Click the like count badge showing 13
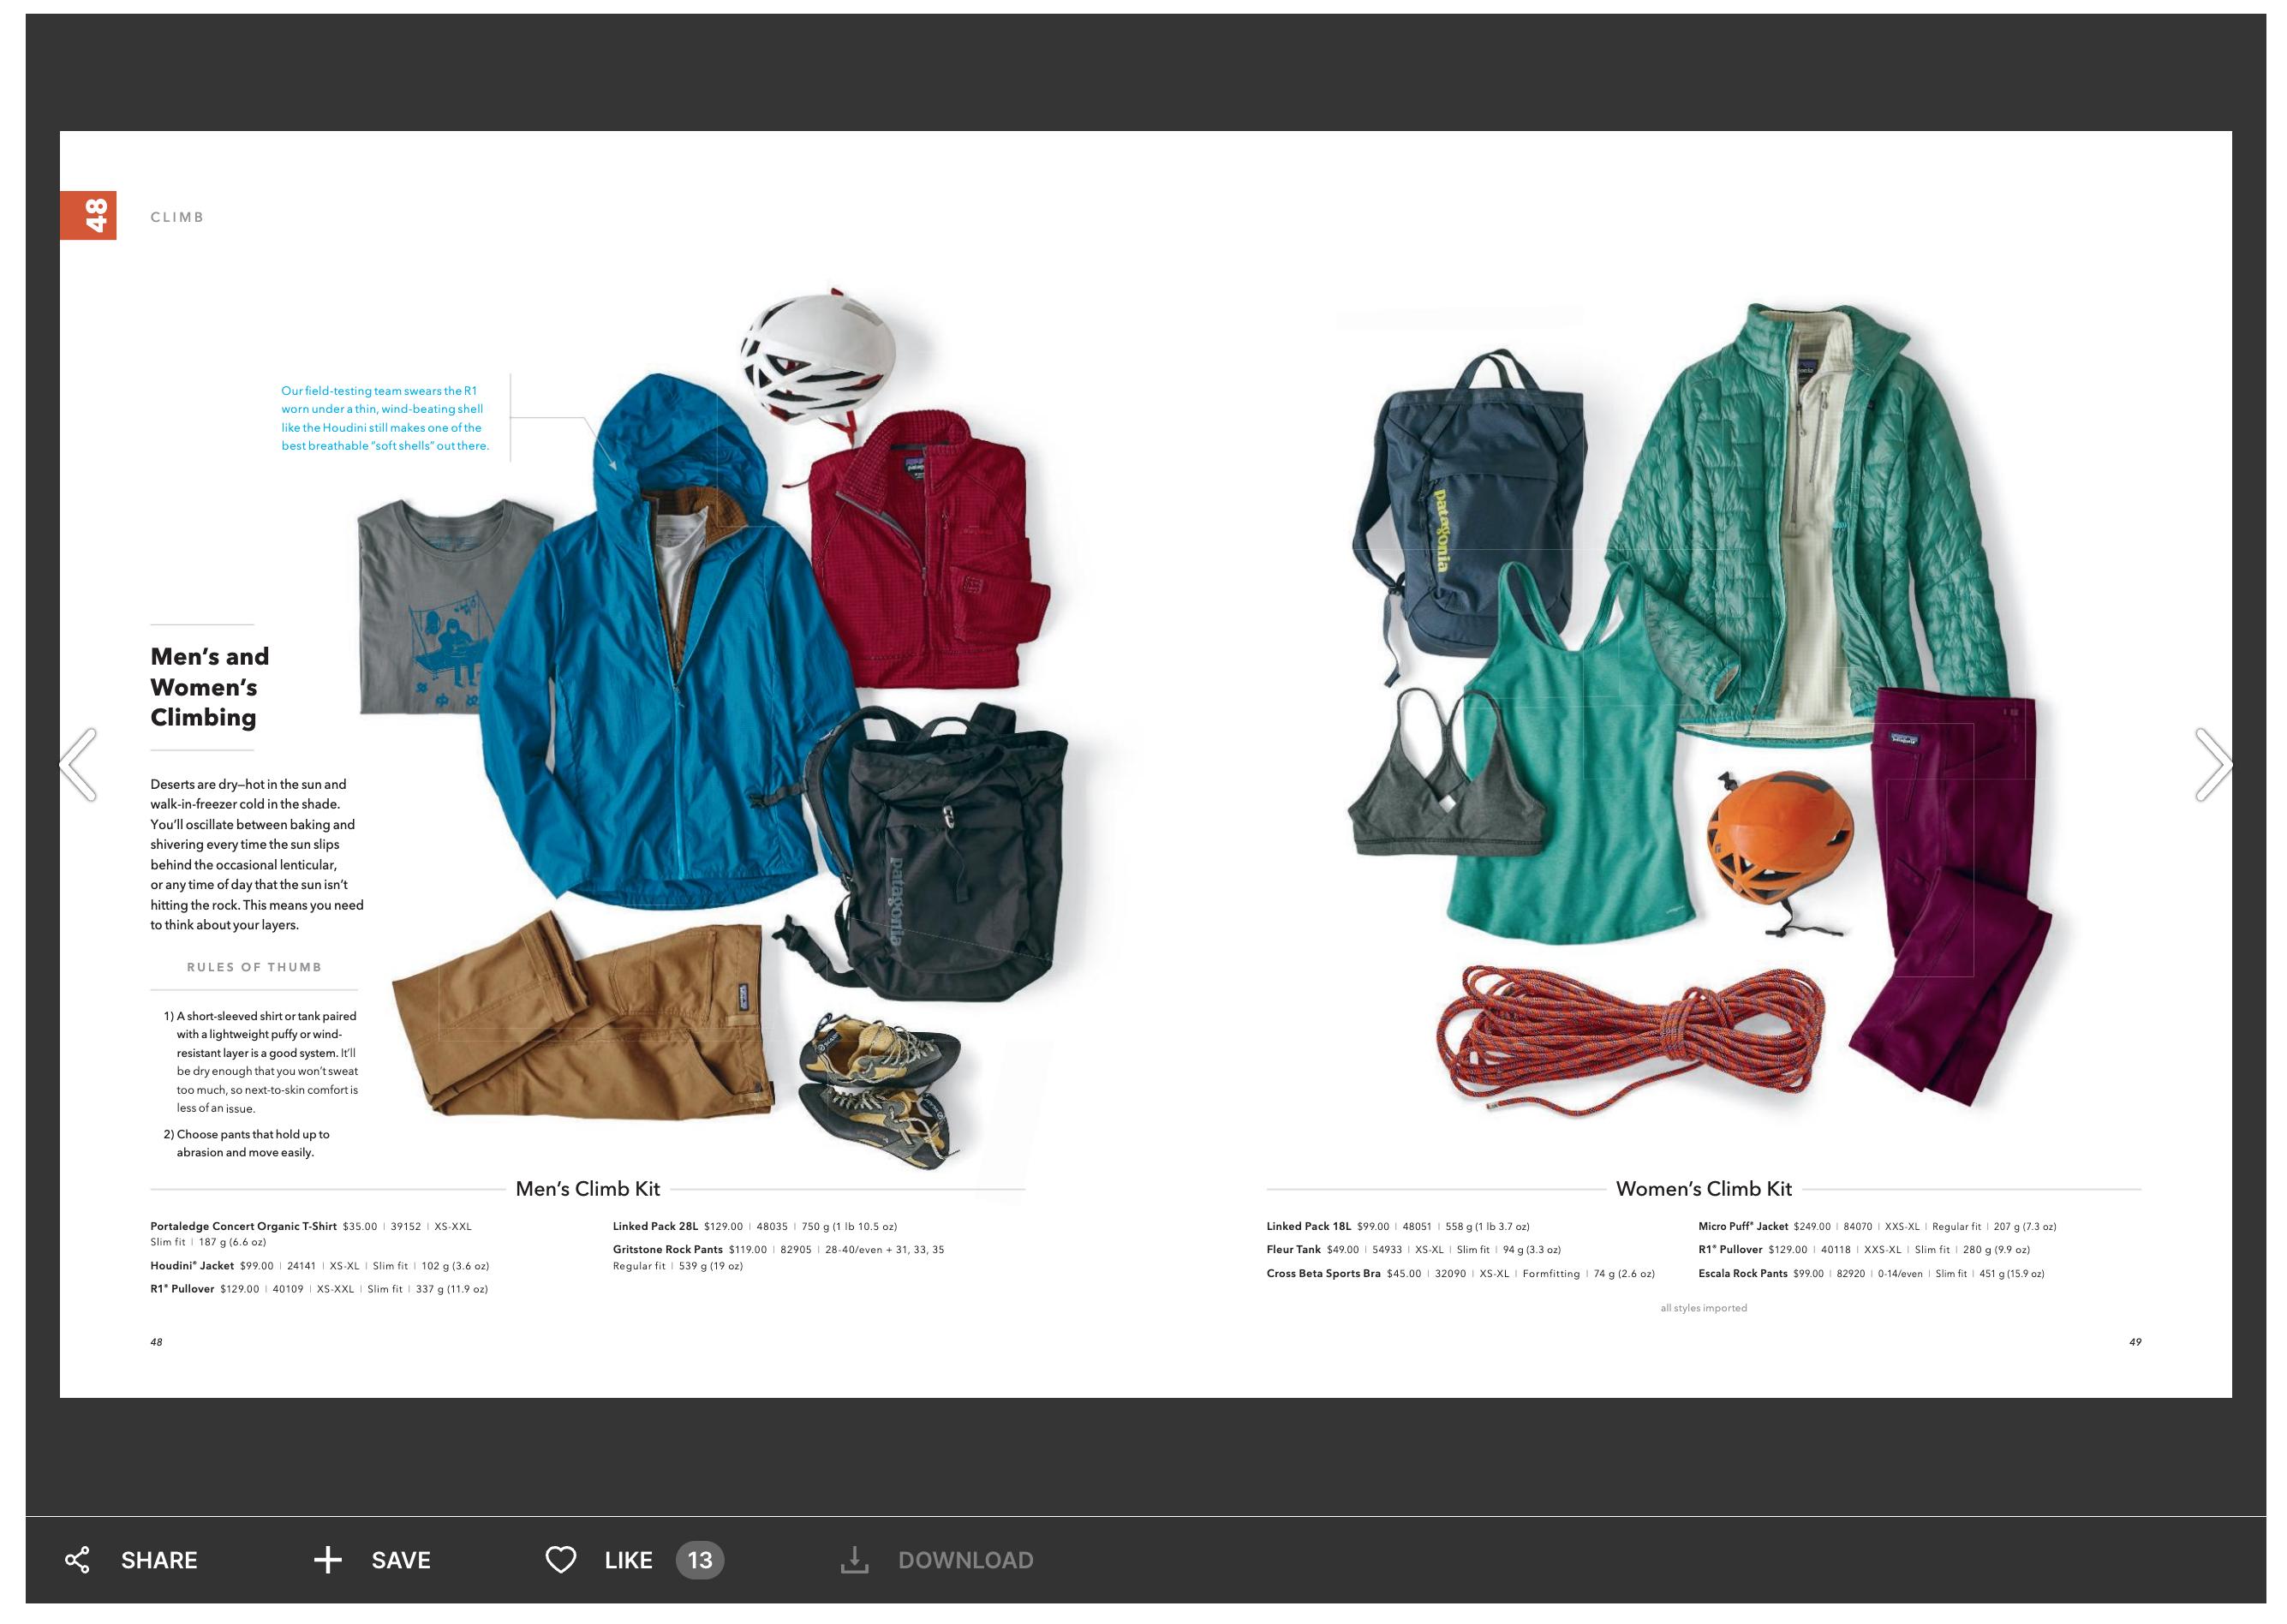The height and width of the screenshot is (1624, 2287). click(x=699, y=1560)
